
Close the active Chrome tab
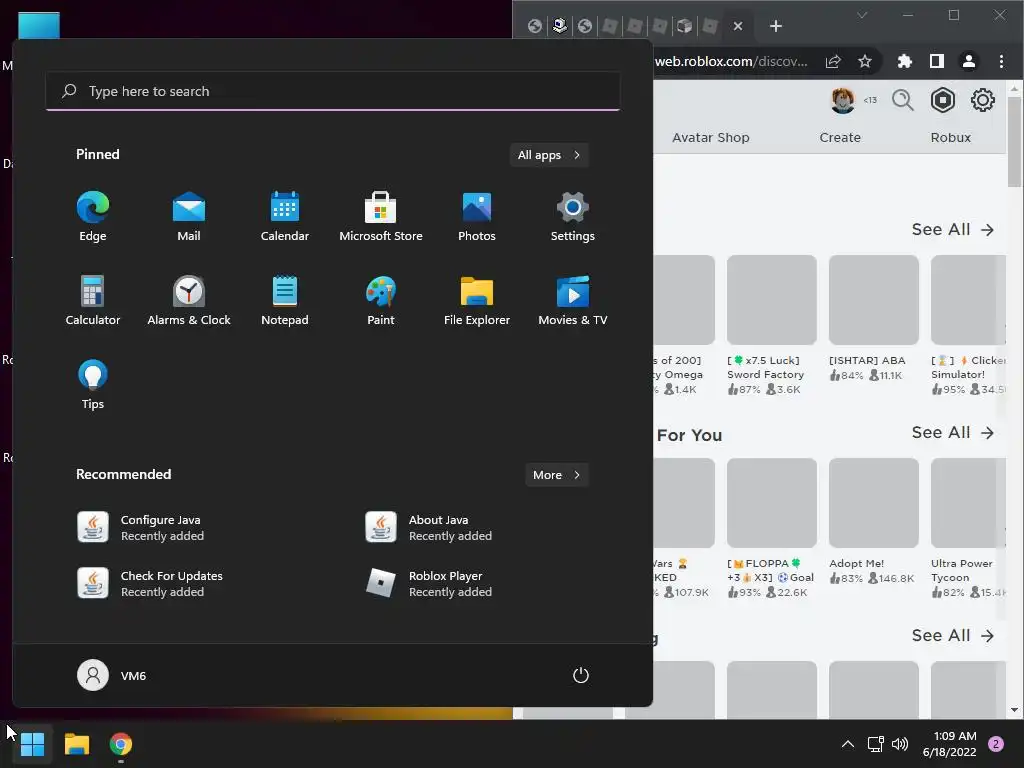(738, 26)
